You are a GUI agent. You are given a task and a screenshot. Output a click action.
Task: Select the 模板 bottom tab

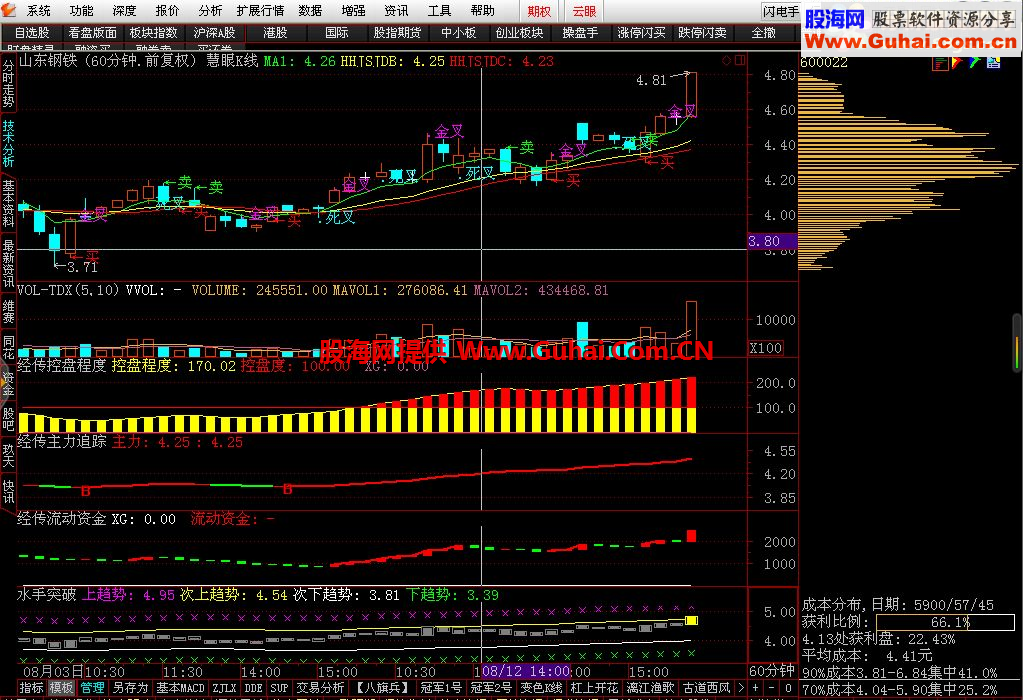point(62,688)
